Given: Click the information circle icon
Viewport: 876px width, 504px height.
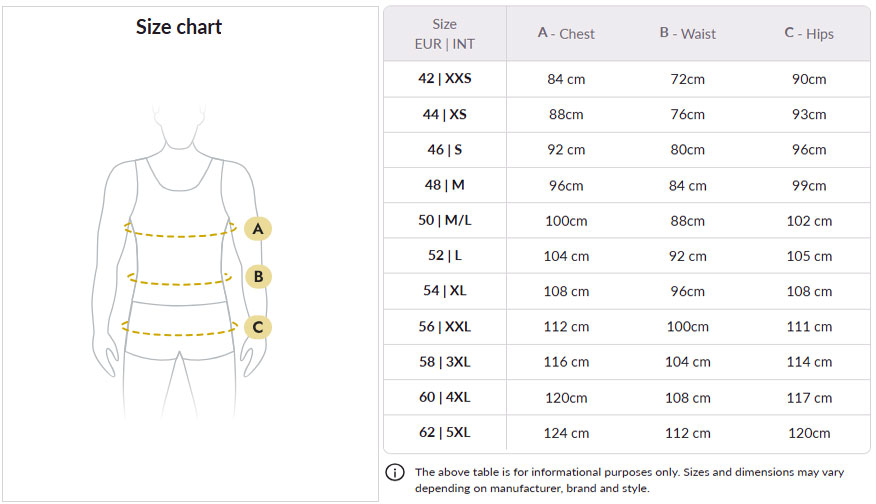Looking at the screenshot, I should [395, 472].
